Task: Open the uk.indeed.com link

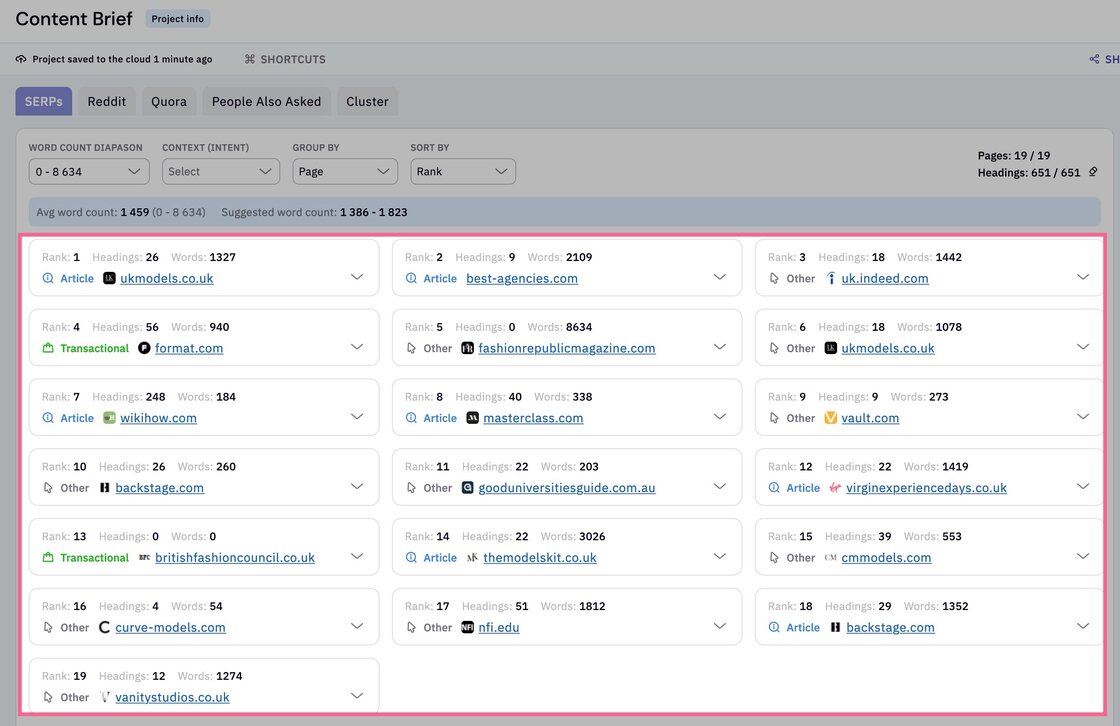Action: 884,278
